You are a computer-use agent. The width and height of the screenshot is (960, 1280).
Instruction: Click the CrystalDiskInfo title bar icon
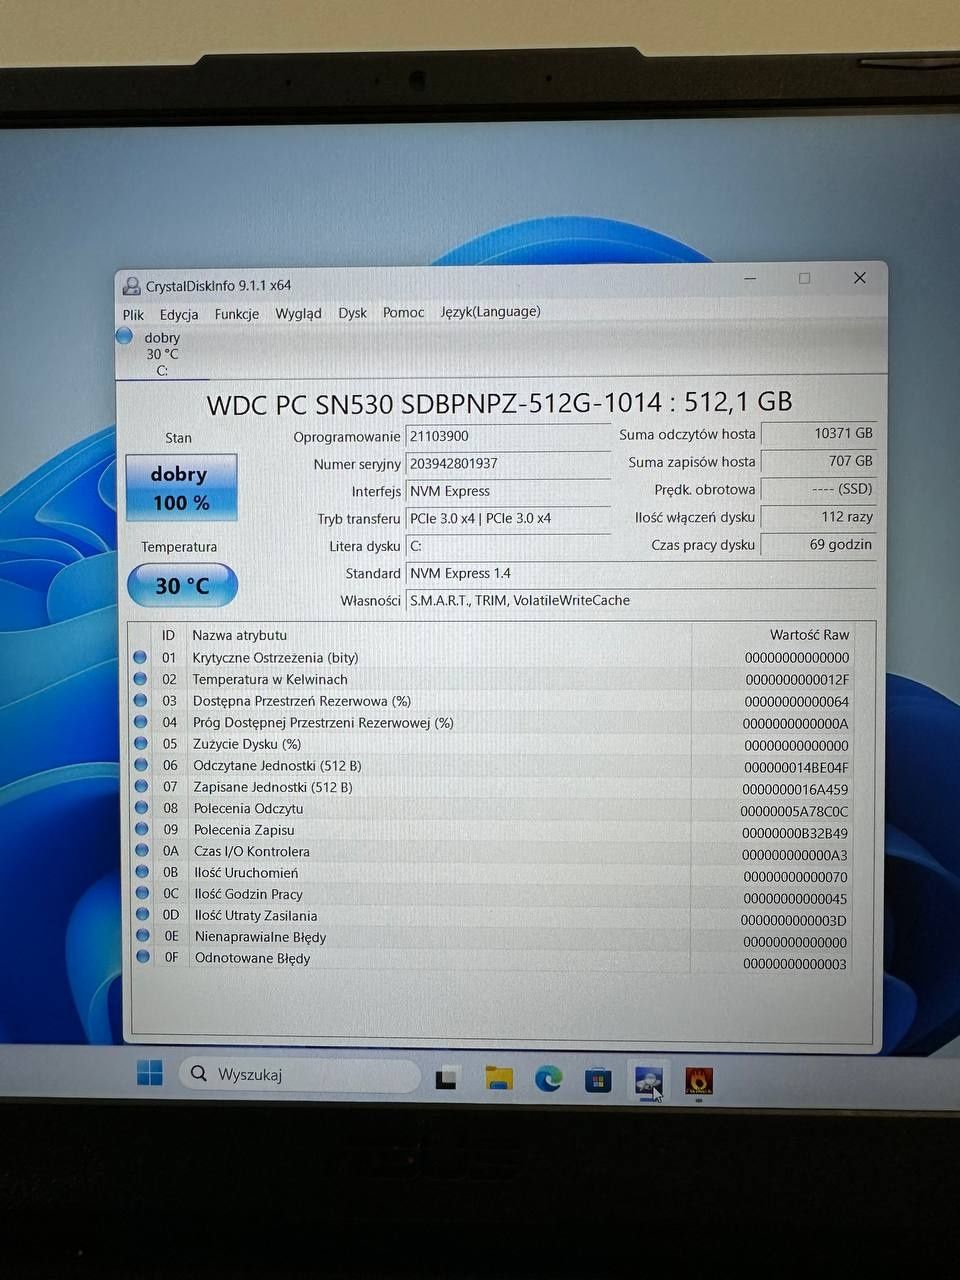(131, 286)
